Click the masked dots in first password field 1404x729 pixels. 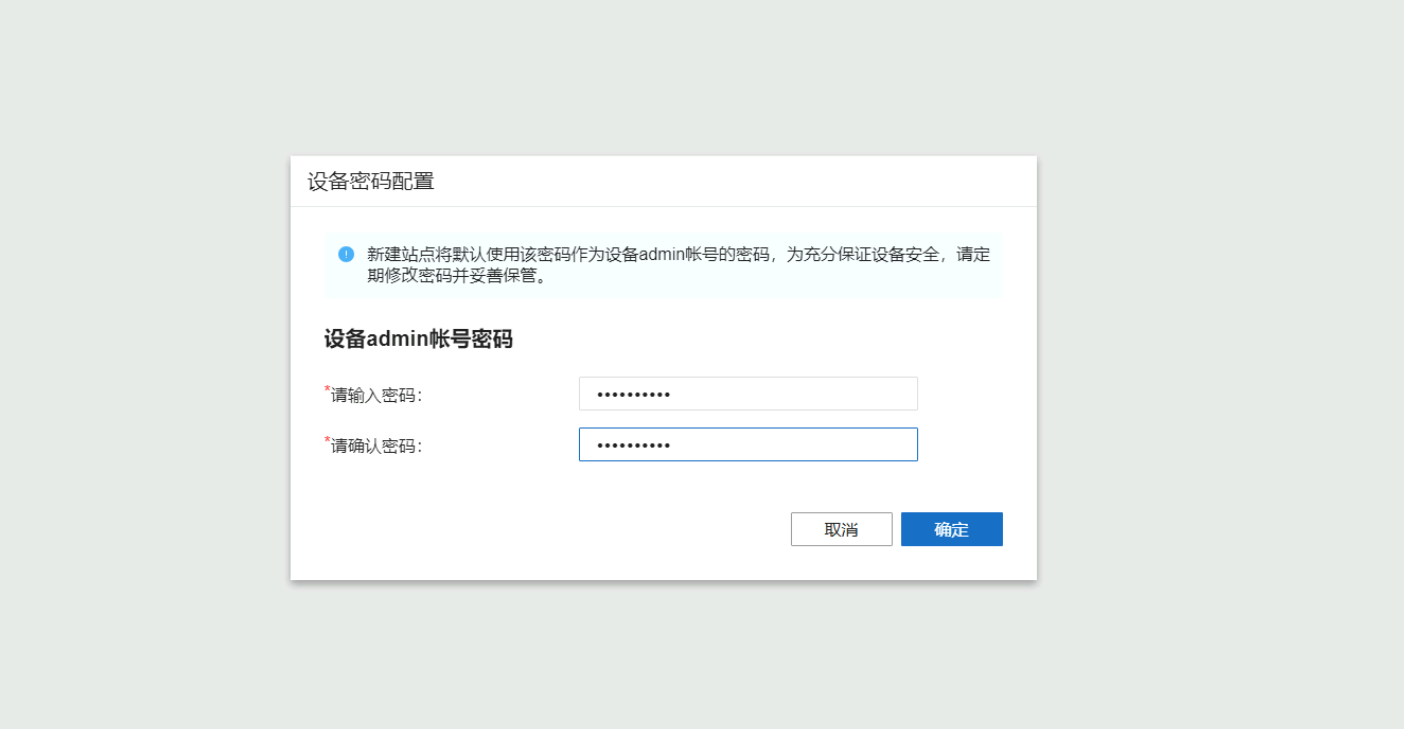[633, 395]
